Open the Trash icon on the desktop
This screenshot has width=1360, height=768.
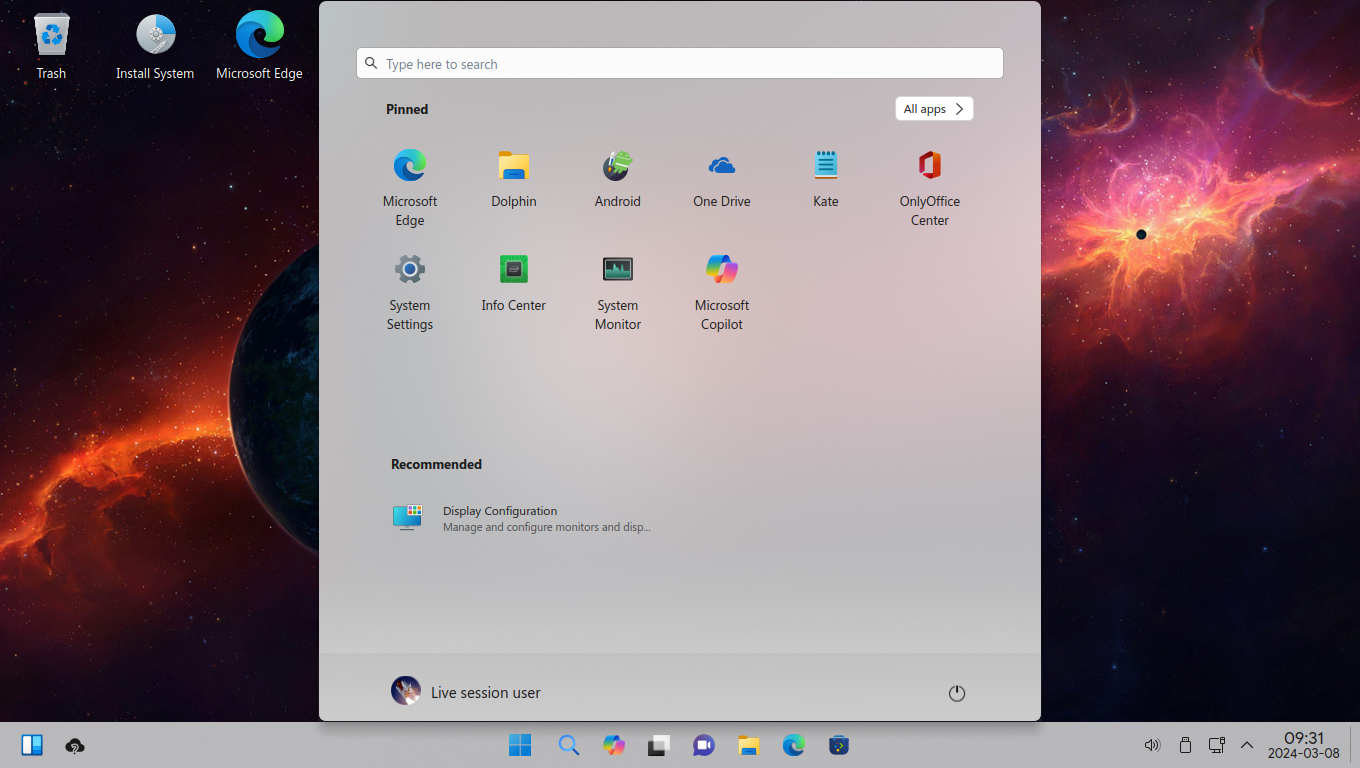(51, 46)
